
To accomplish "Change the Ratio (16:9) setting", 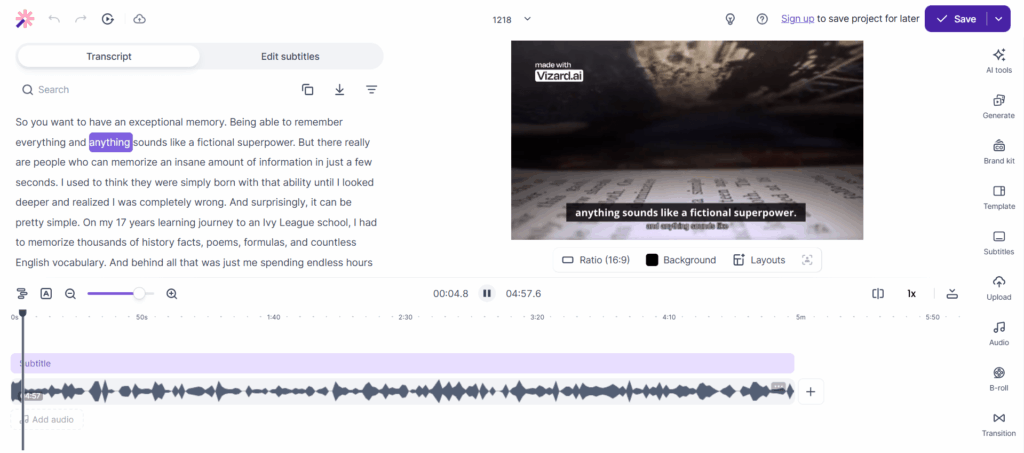I will pyautogui.click(x=596, y=260).
